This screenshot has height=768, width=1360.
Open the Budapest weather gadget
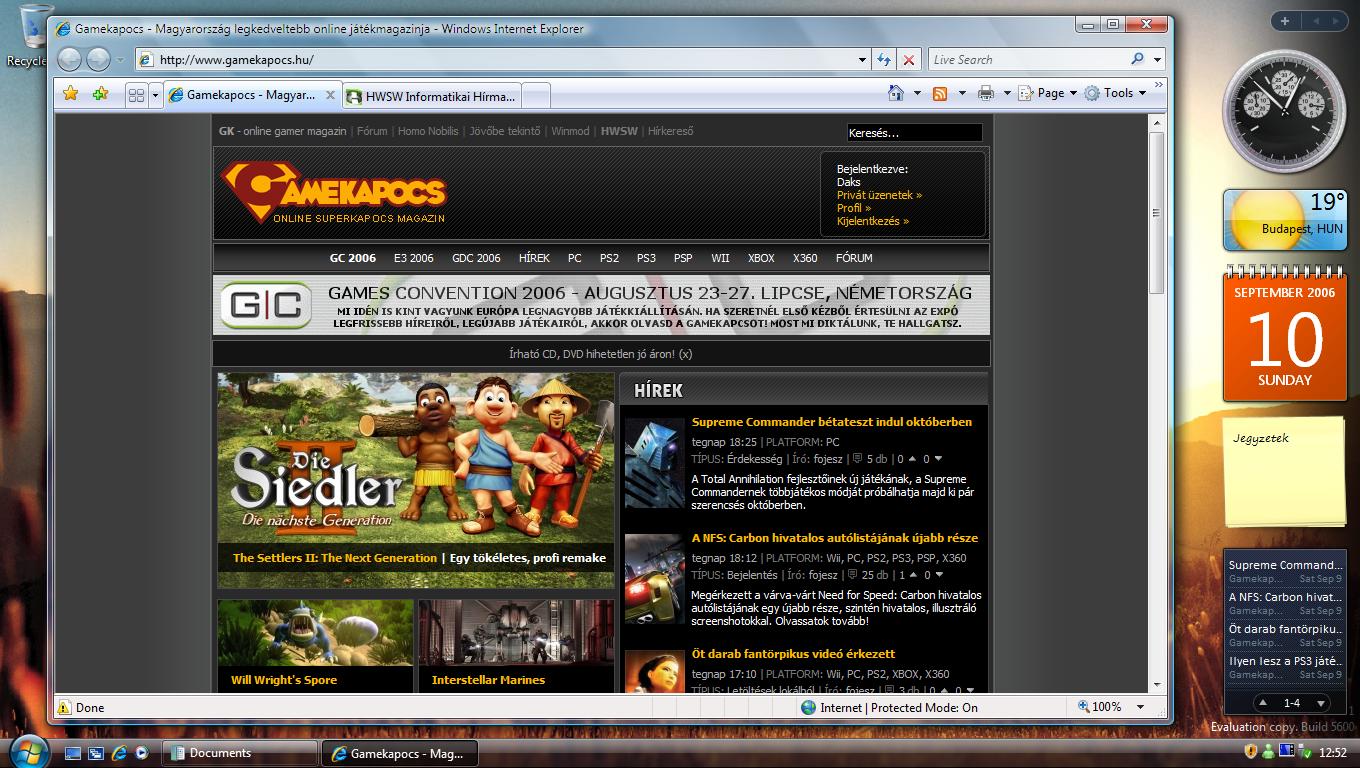click(1285, 220)
